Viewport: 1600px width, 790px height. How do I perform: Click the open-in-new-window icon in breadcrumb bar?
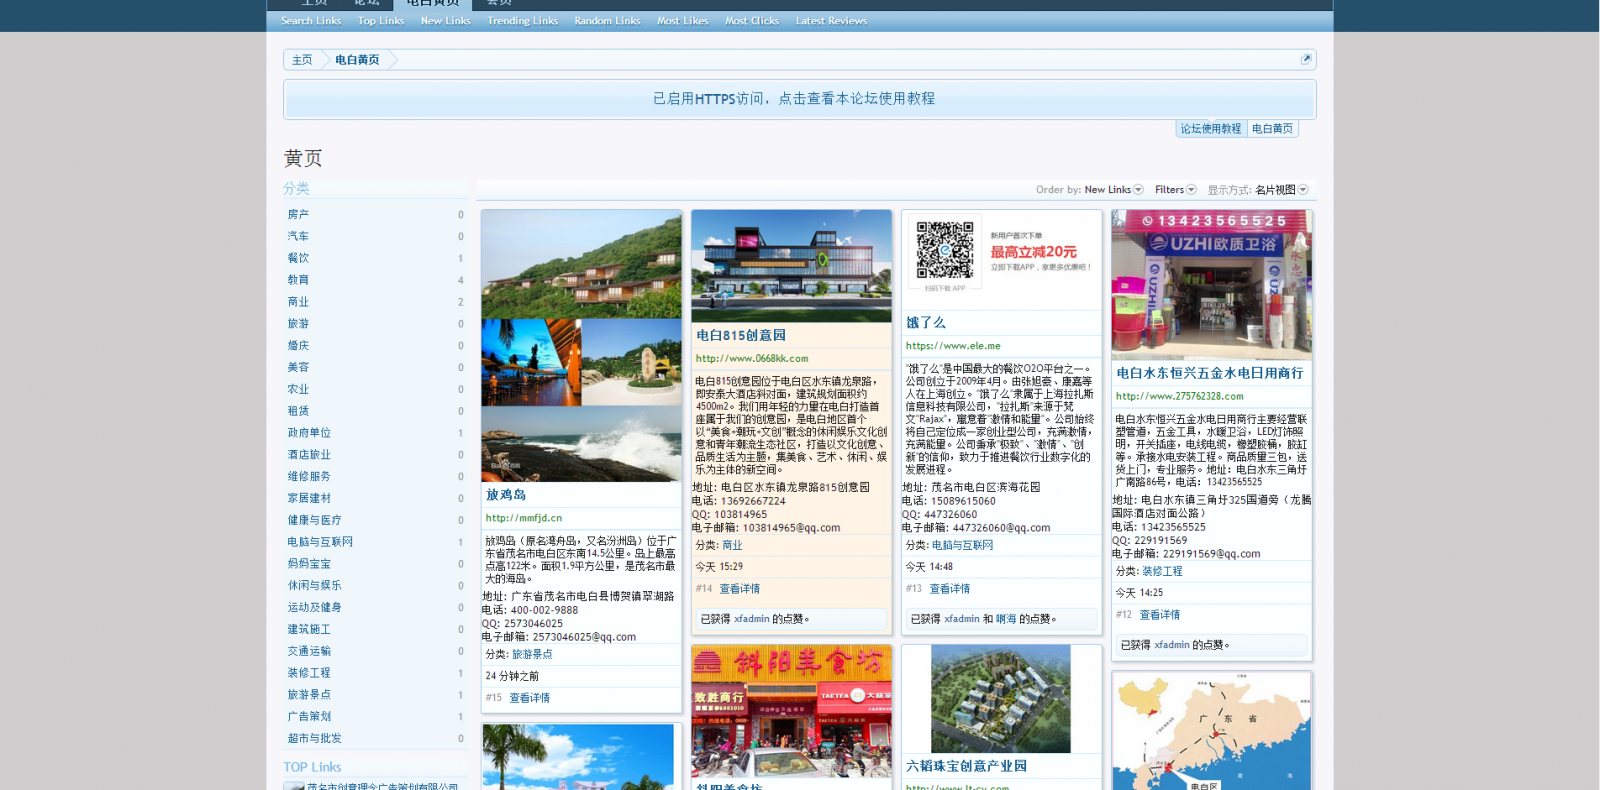(x=1305, y=60)
